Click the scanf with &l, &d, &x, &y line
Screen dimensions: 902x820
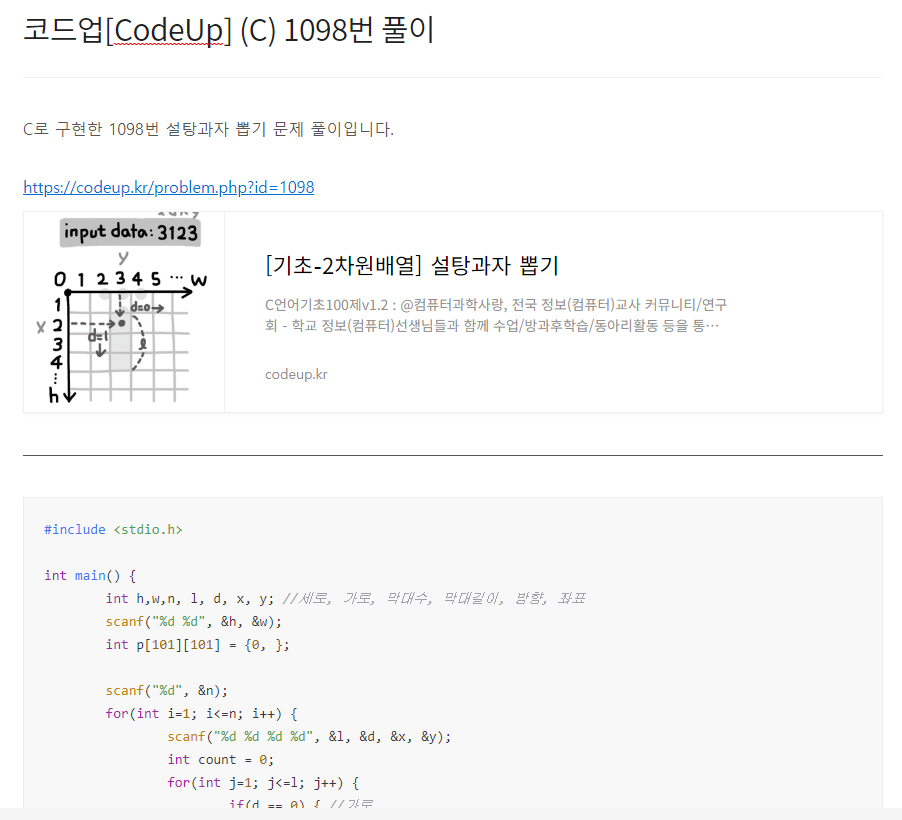tap(309, 737)
